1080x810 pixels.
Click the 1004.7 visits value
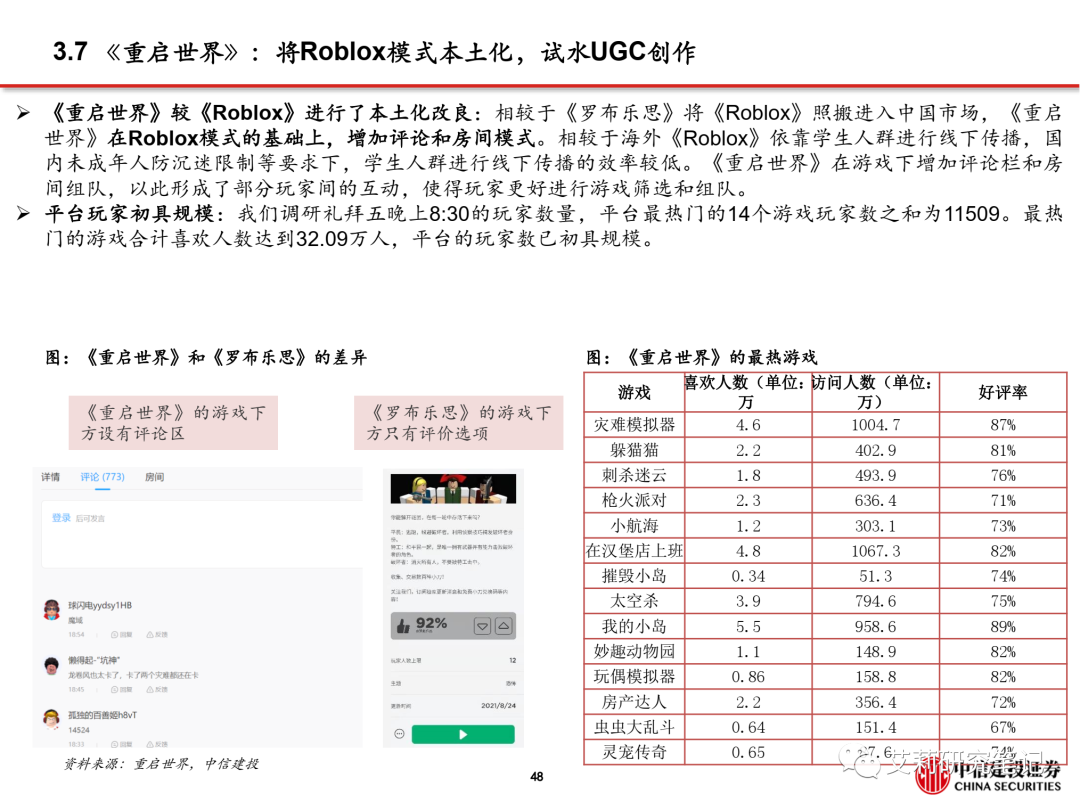coord(875,425)
